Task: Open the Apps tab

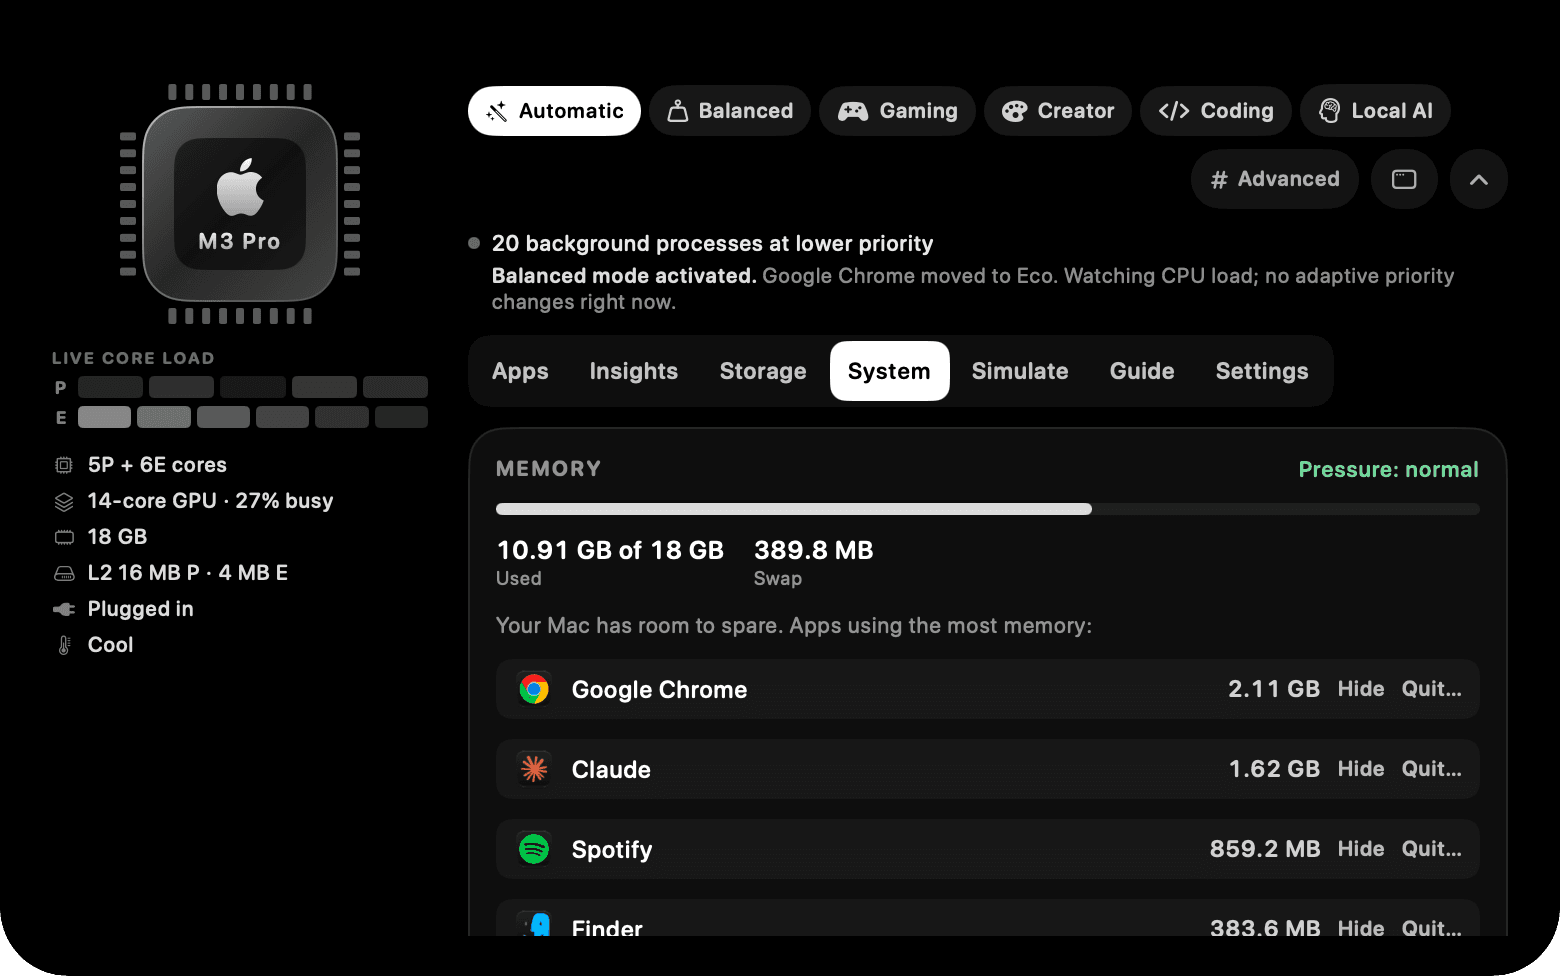Action: [x=520, y=371]
